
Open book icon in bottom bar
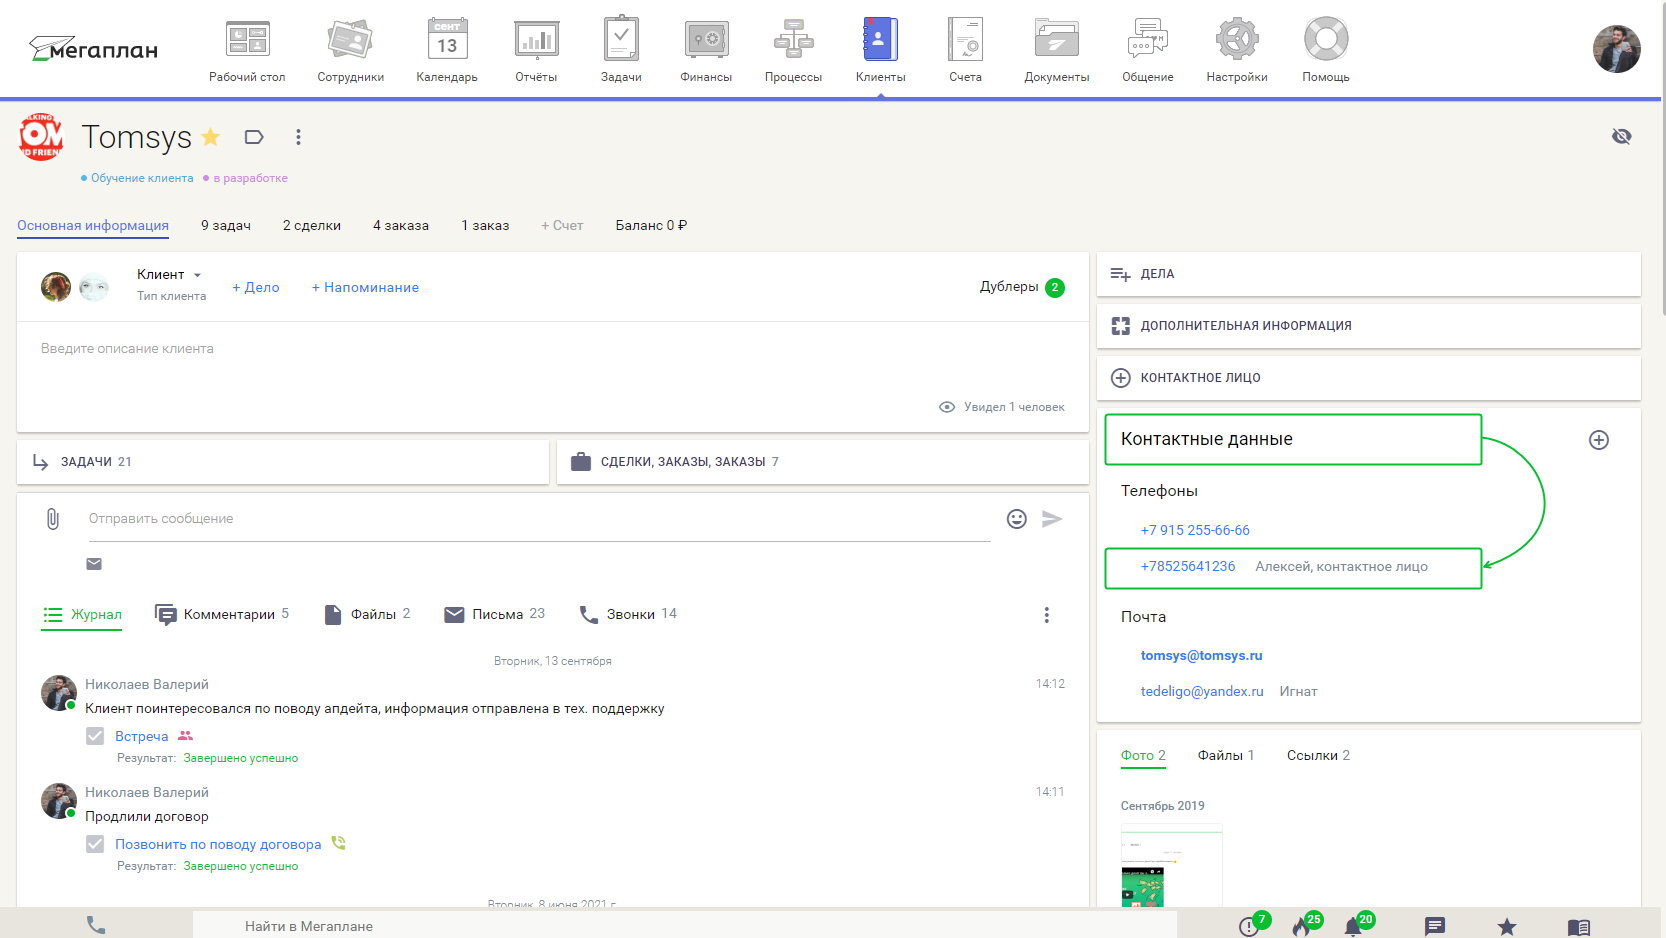point(1579,927)
